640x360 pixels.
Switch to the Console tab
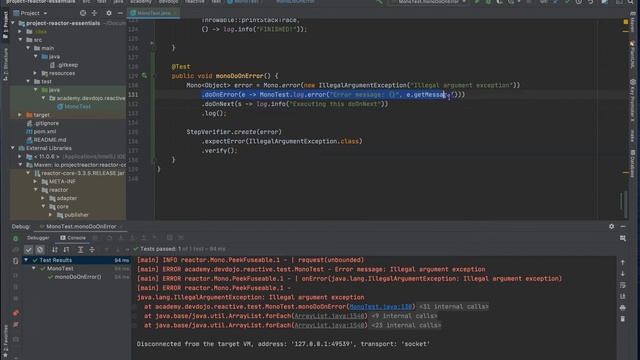[x=73, y=238]
